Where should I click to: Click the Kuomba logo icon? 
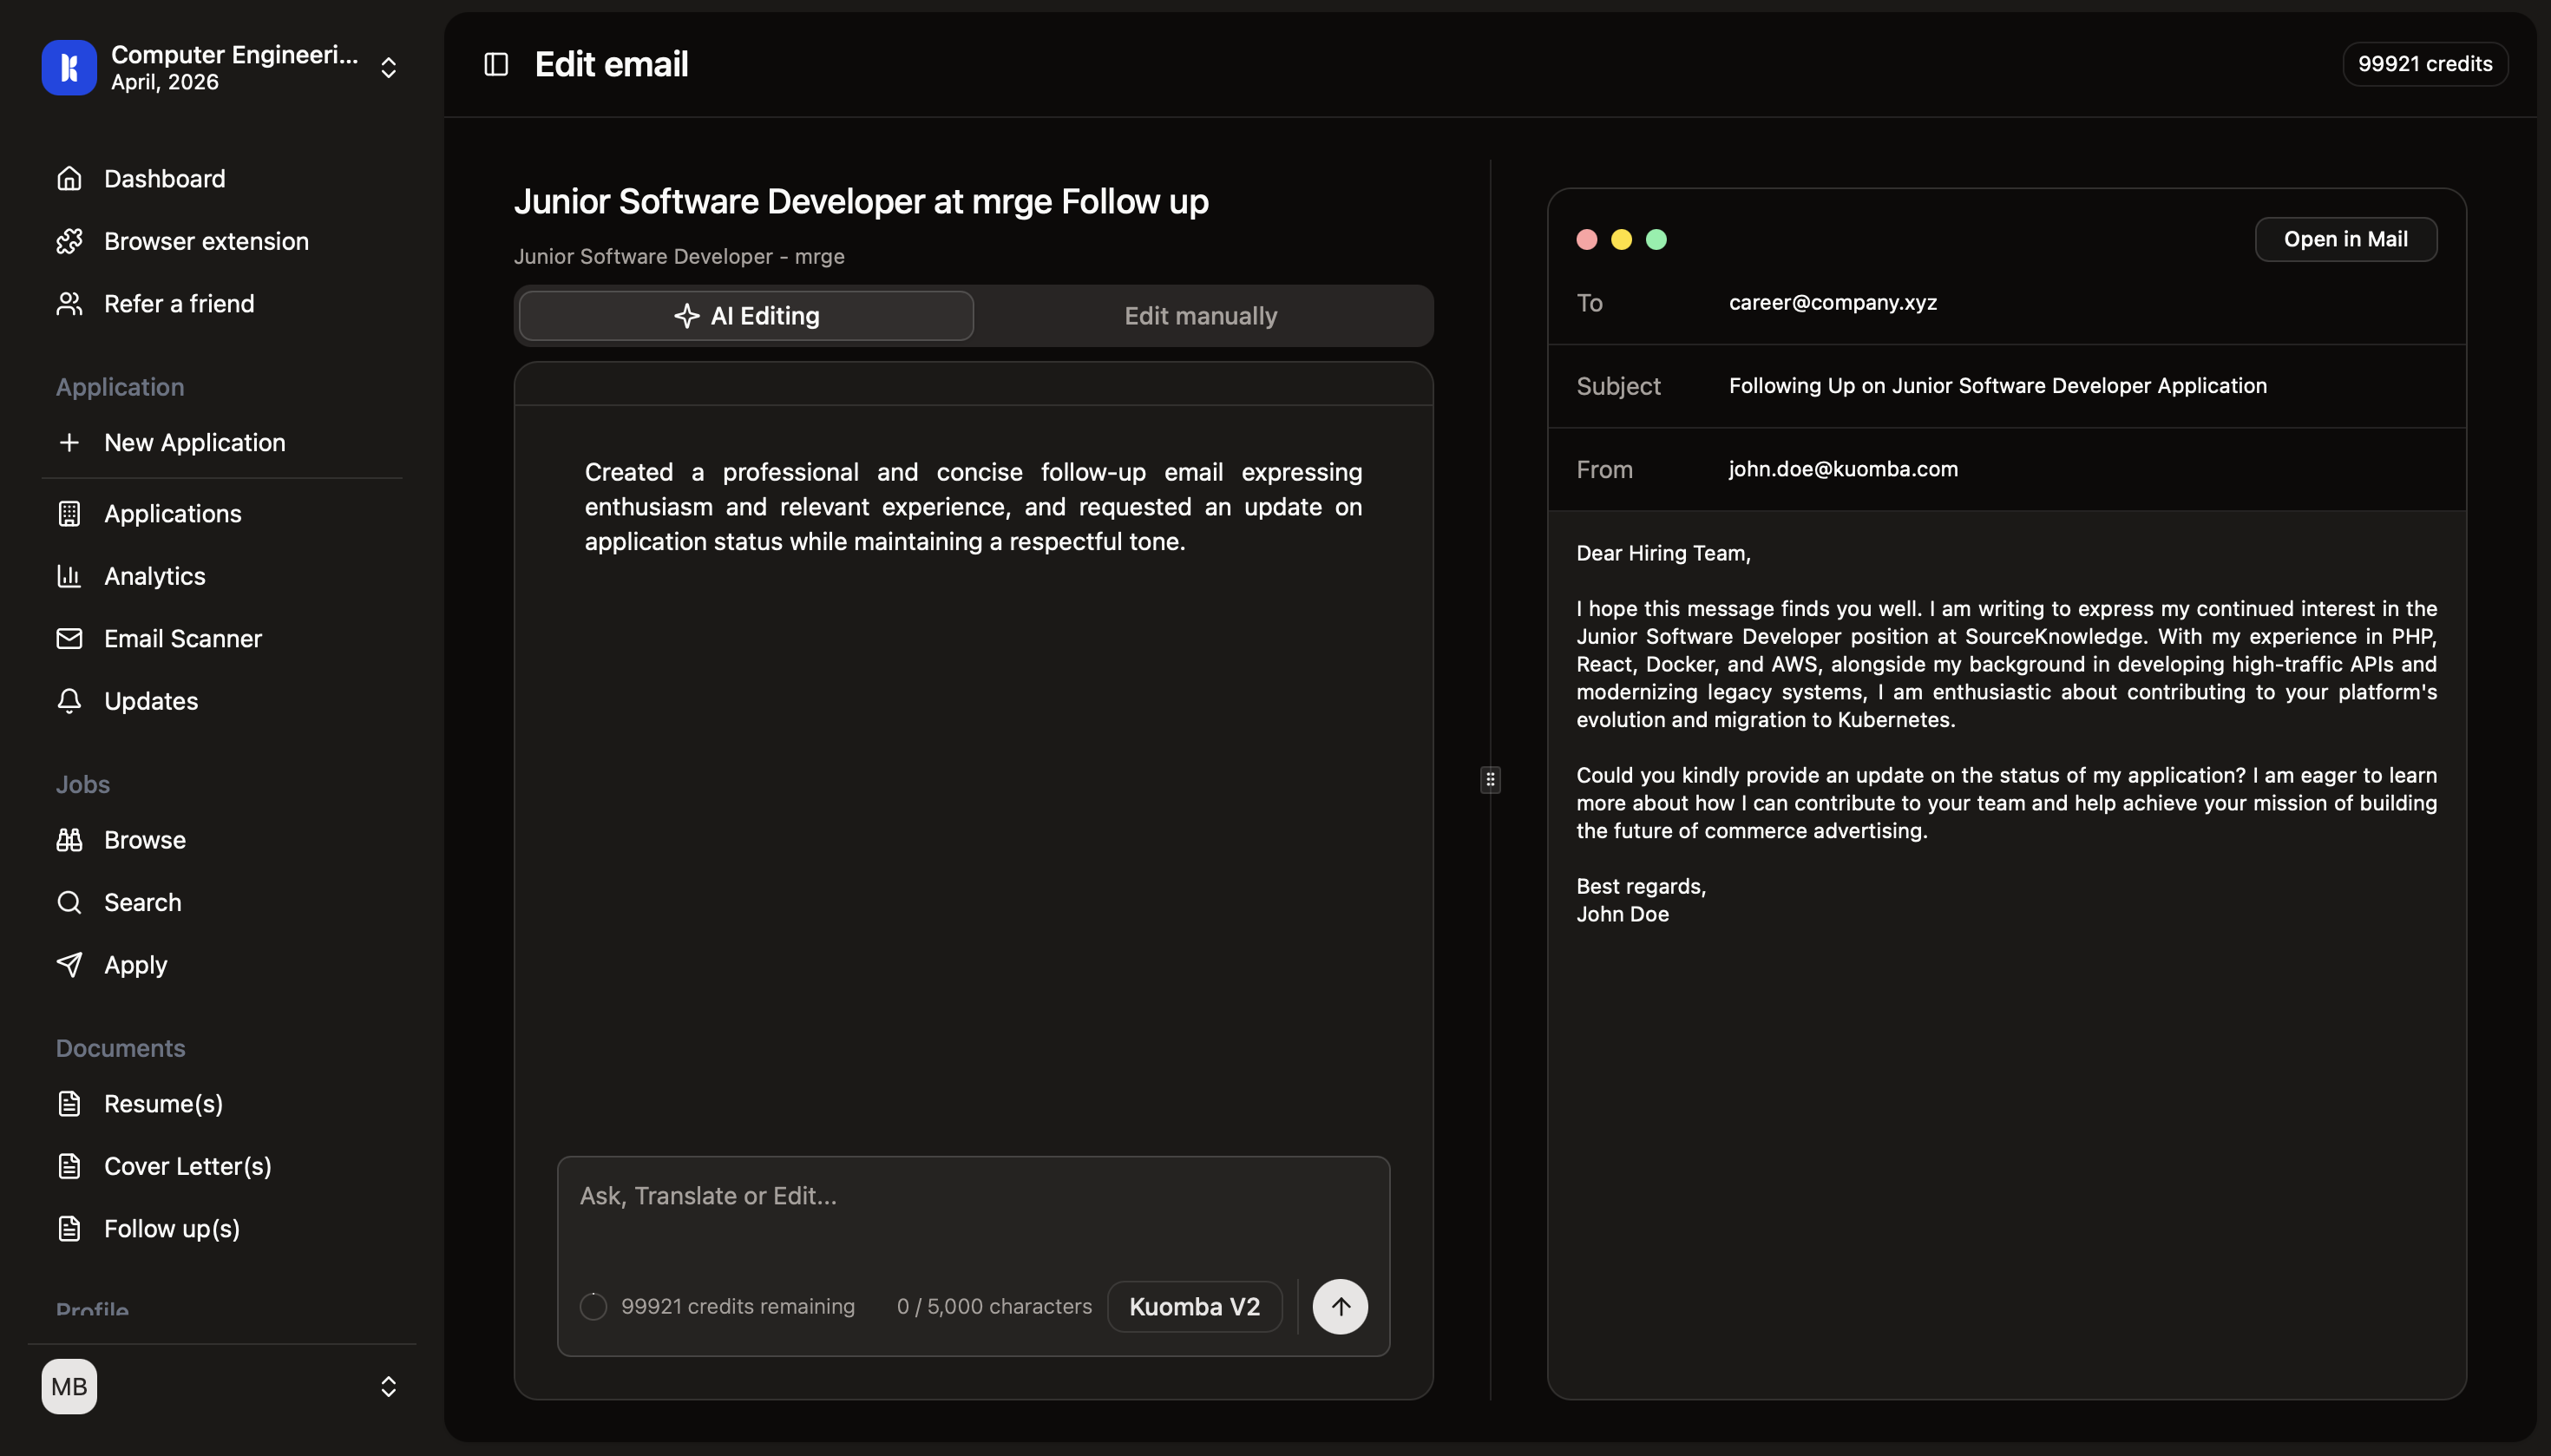[x=69, y=67]
